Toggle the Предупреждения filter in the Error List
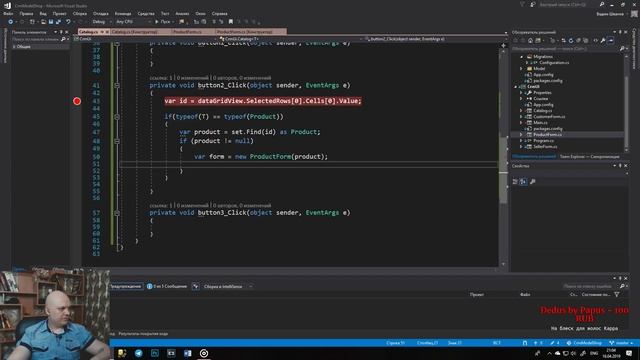Image resolution: width=640 pixels, height=360 pixels. pos(126,287)
